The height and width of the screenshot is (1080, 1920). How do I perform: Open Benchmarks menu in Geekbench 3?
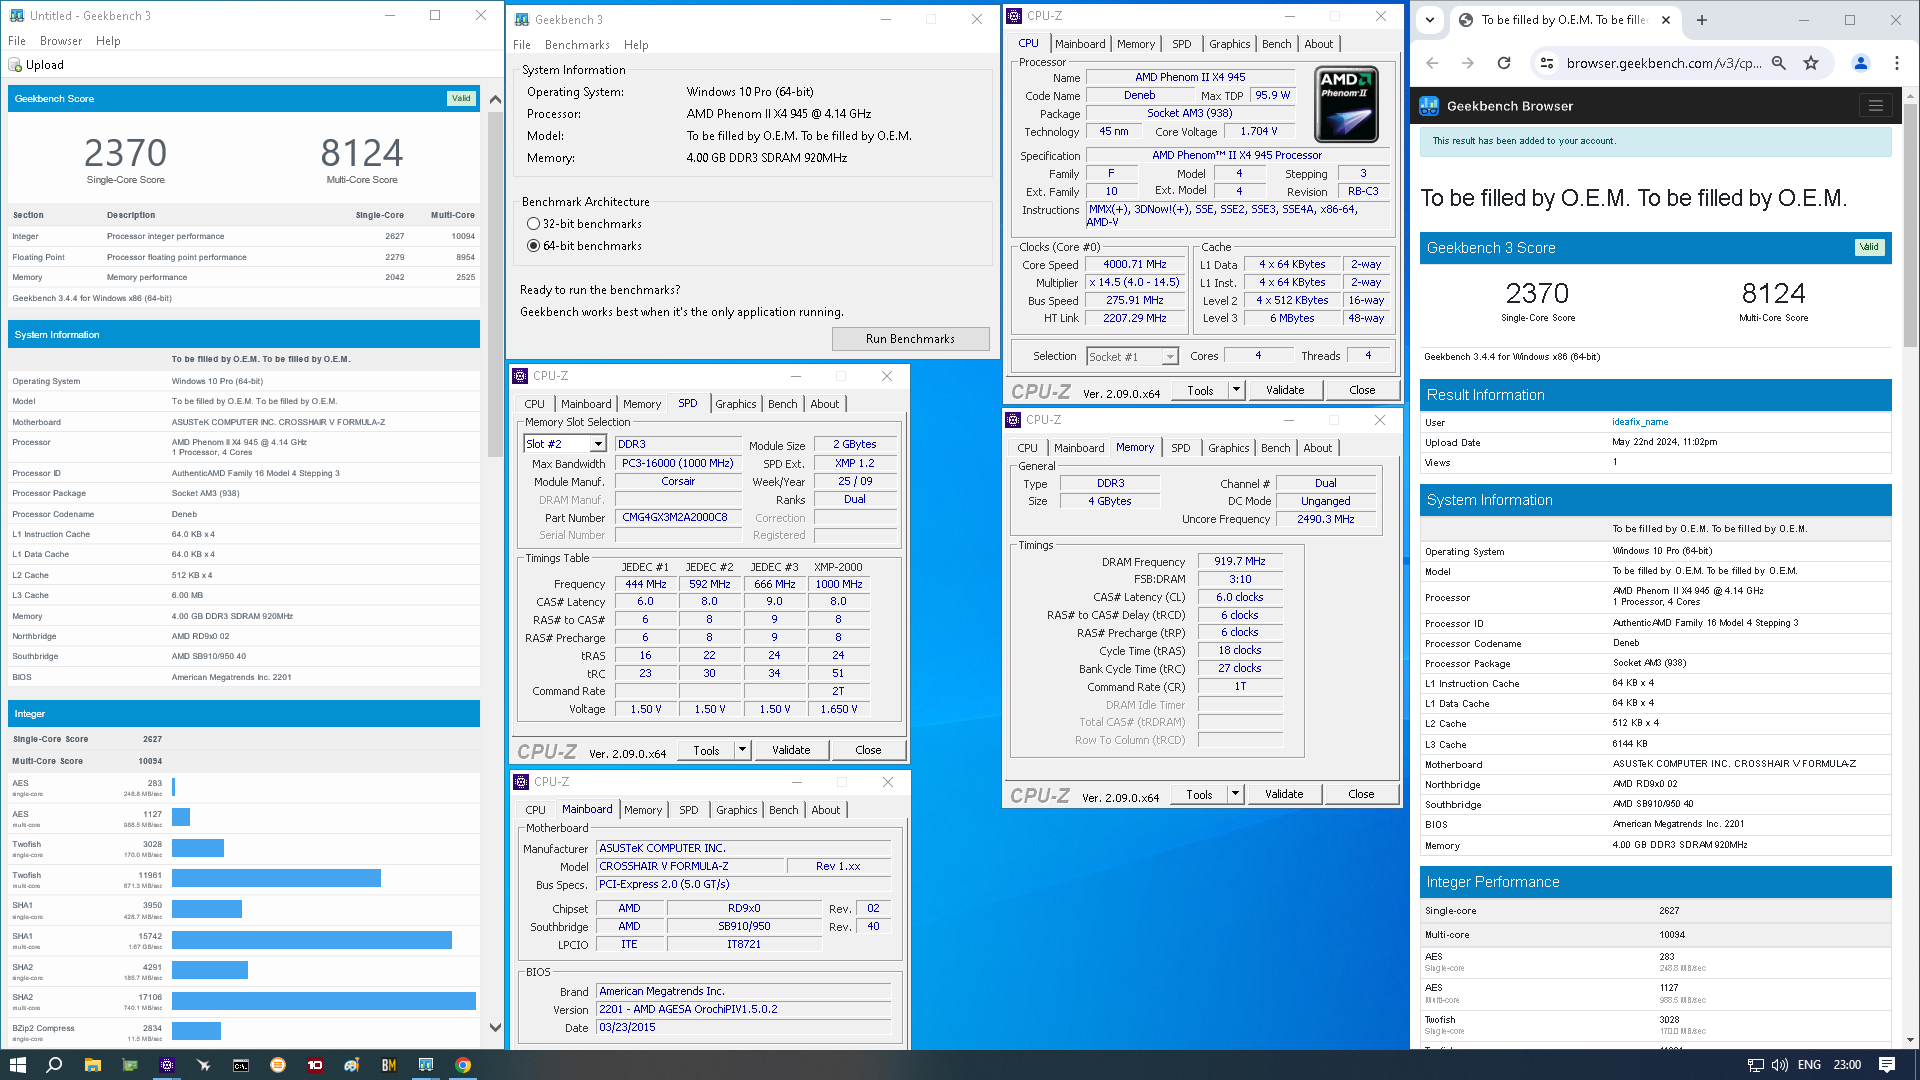[577, 45]
